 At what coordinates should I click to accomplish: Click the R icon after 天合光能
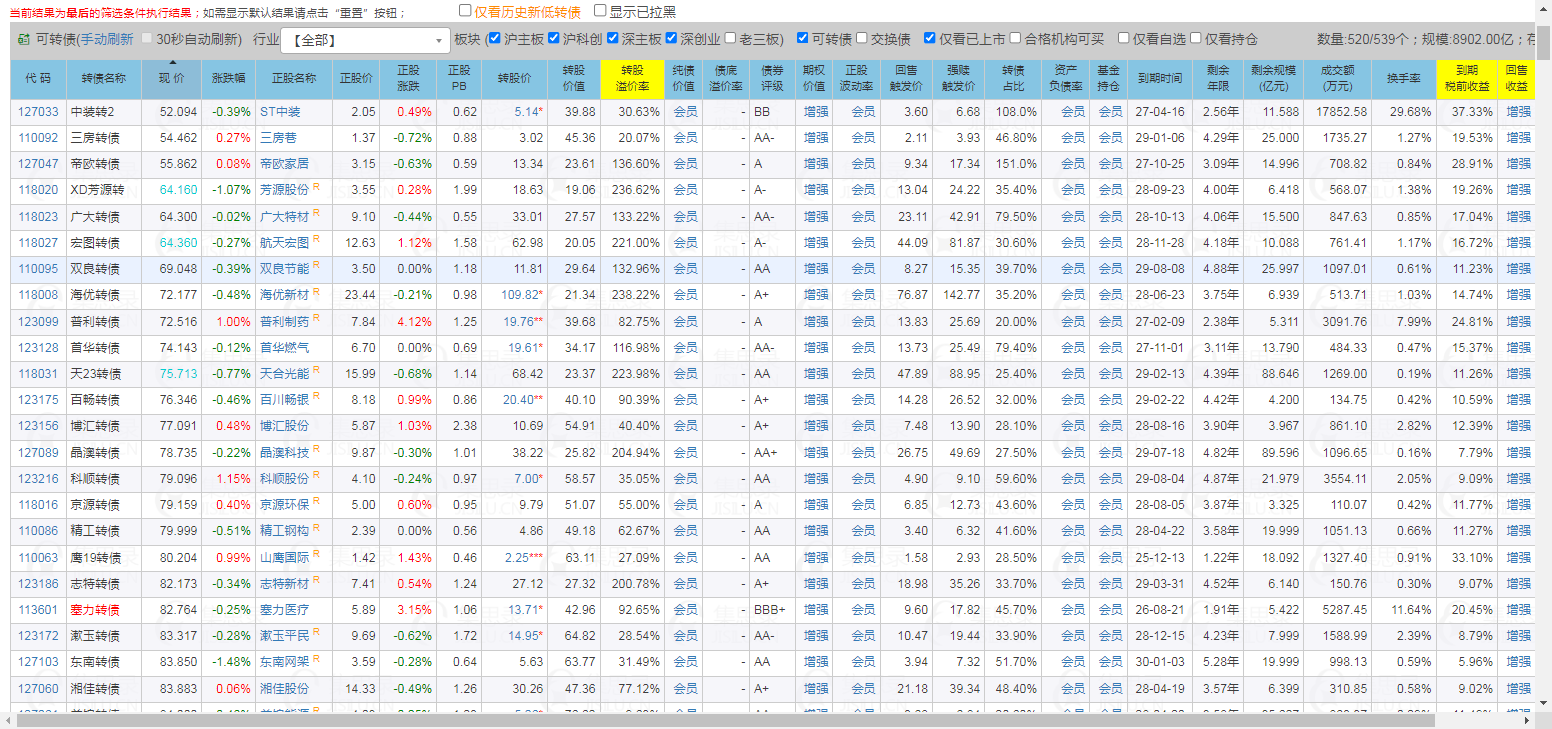pos(317,370)
